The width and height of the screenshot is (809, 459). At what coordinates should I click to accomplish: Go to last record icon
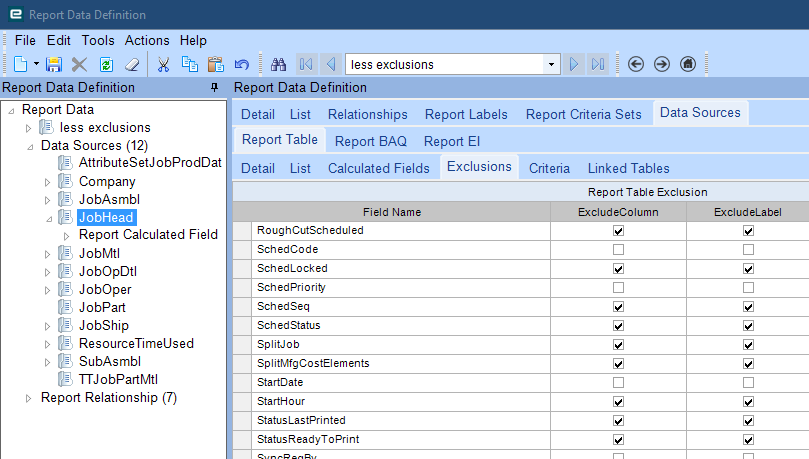point(598,64)
